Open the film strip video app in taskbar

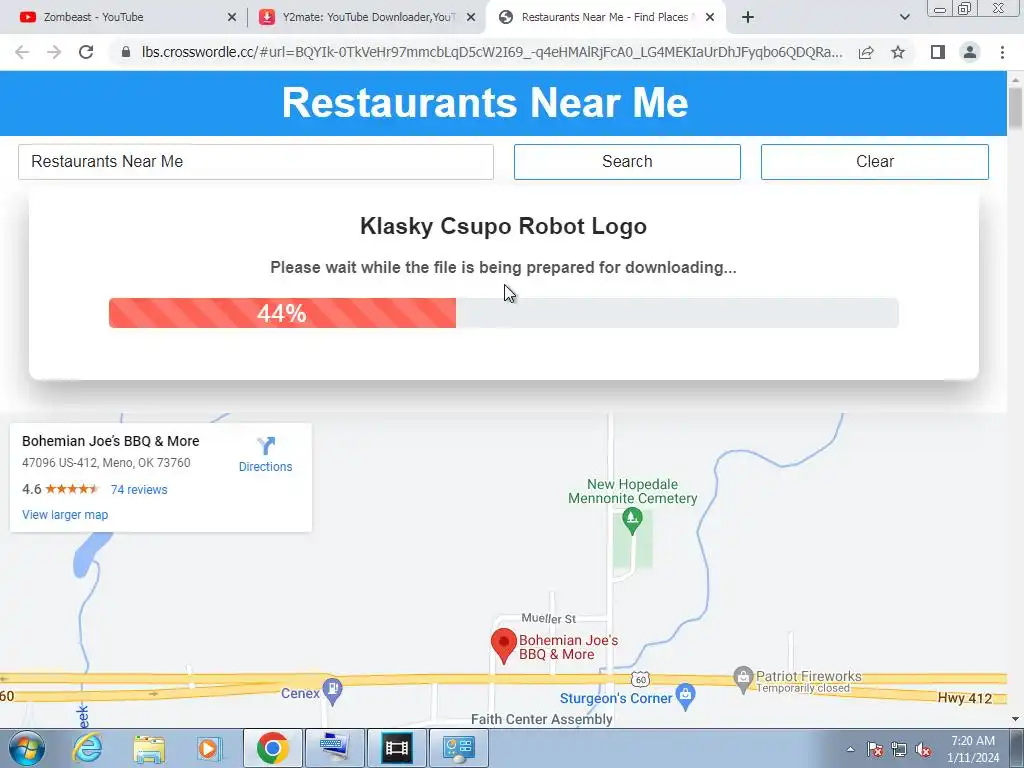[x=396, y=748]
